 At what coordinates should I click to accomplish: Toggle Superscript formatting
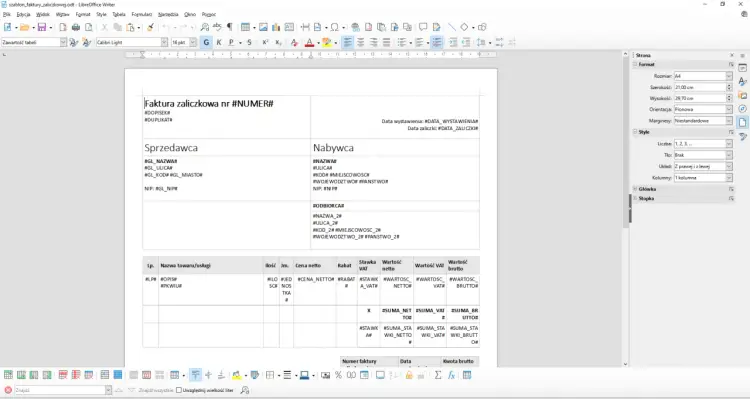pyautogui.click(x=265, y=43)
